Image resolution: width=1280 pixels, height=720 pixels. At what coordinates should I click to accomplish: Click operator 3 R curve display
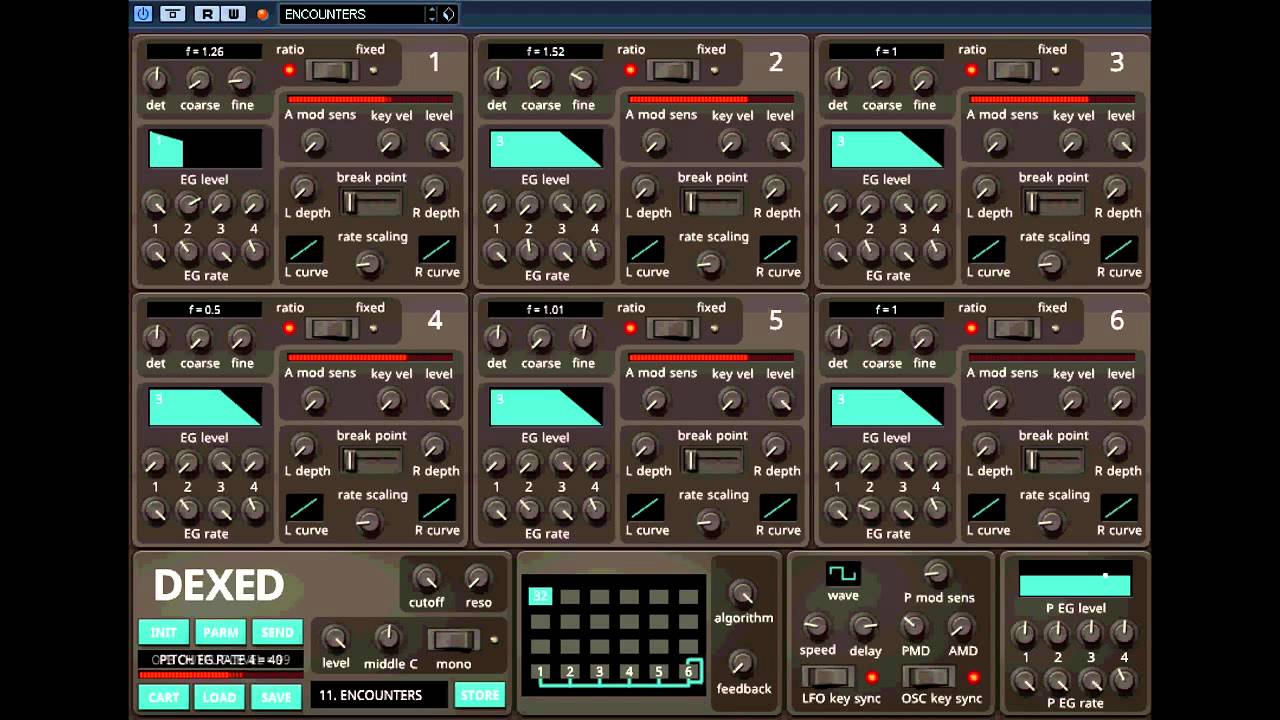click(x=1119, y=250)
